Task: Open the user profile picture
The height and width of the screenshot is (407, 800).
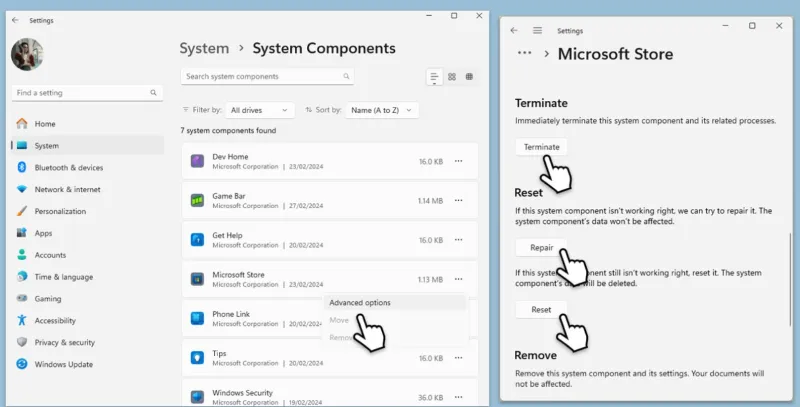Action: pos(27,54)
